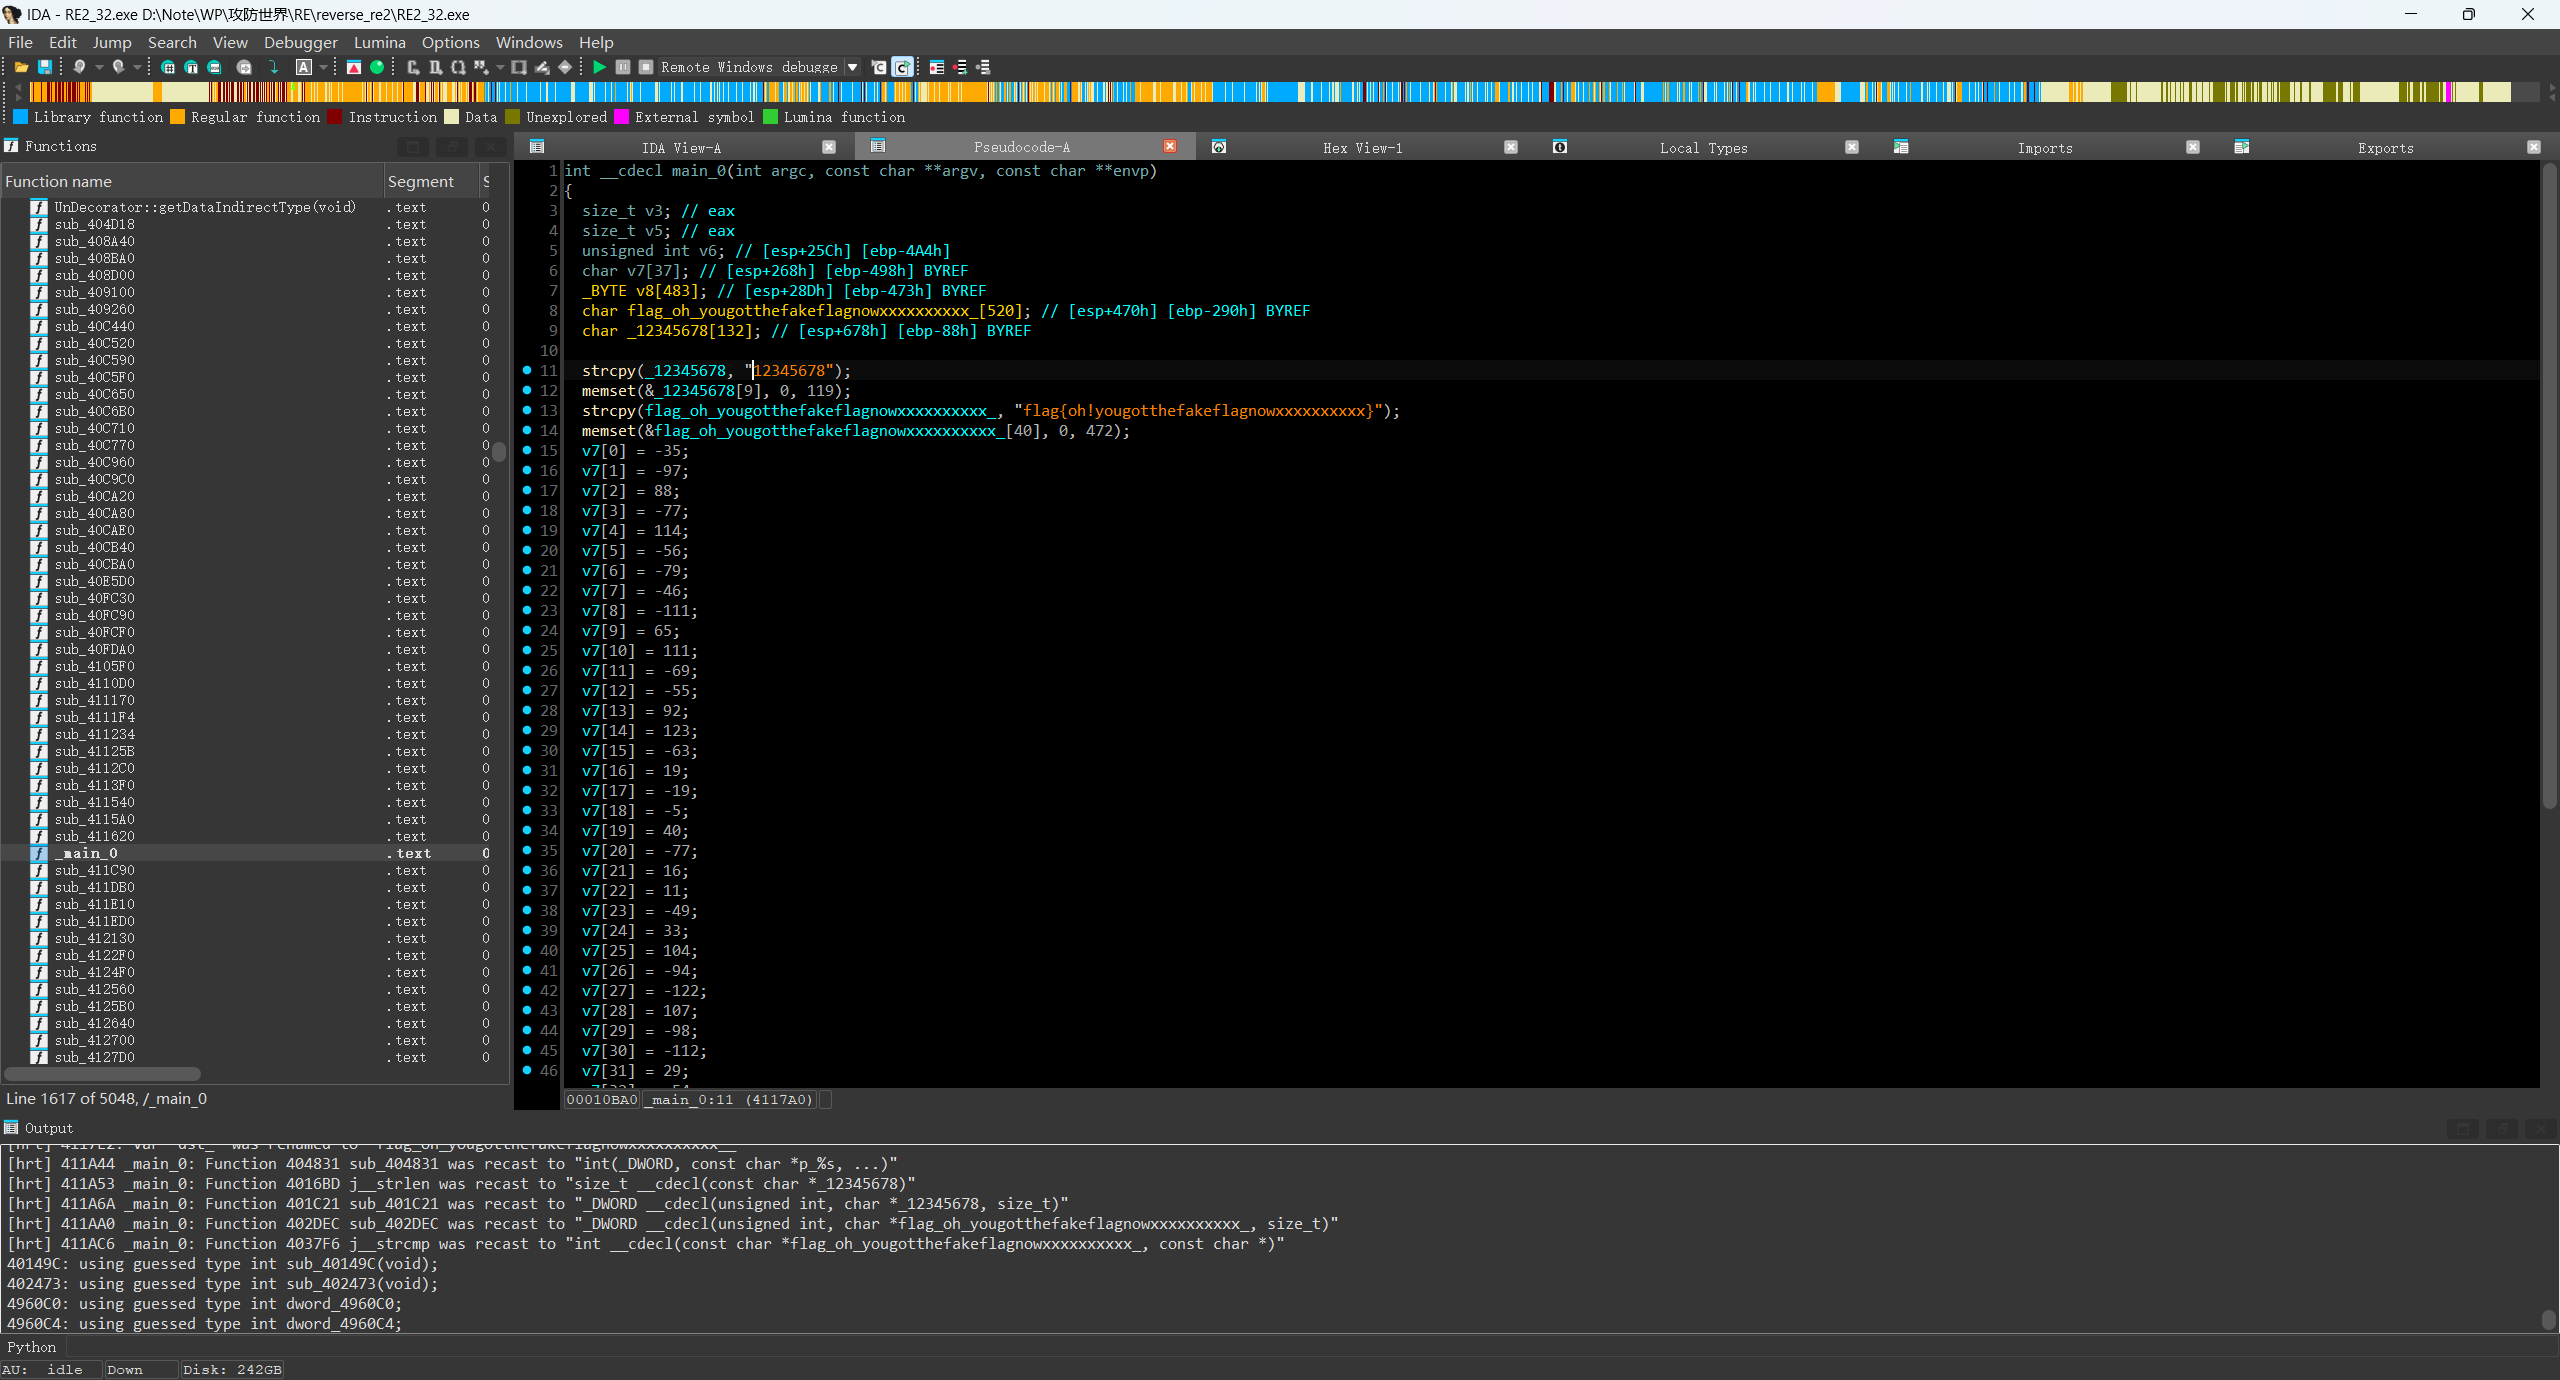Toggle breakpoint dot on pseudocode line 30
The image size is (2560, 1380).
527,750
